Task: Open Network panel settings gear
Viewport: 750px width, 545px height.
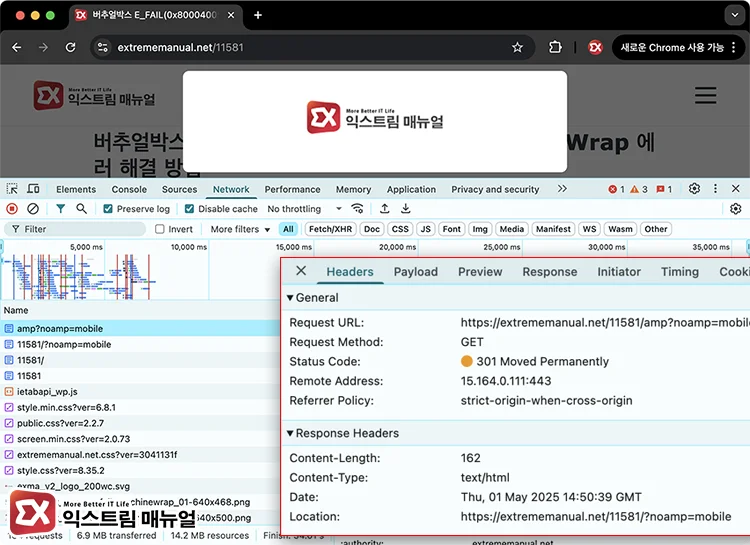Action: [735, 209]
